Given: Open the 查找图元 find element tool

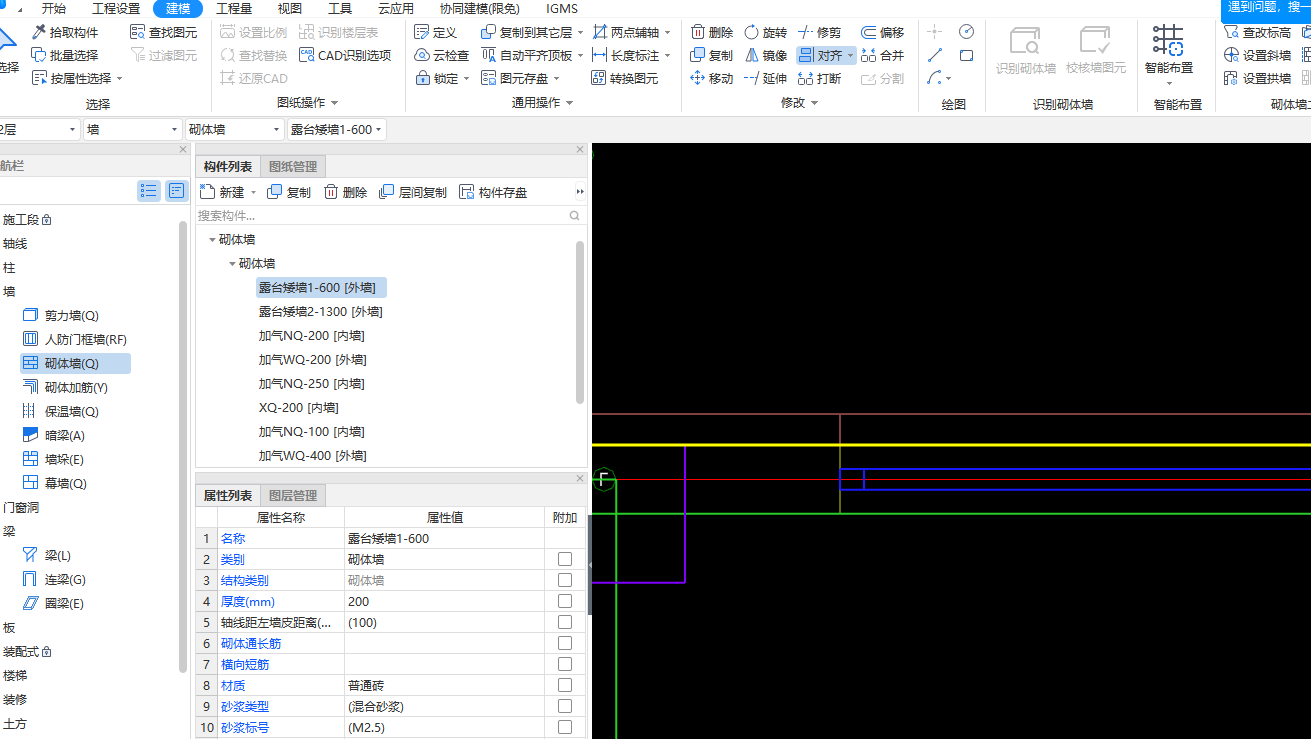Looking at the screenshot, I should [164, 33].
